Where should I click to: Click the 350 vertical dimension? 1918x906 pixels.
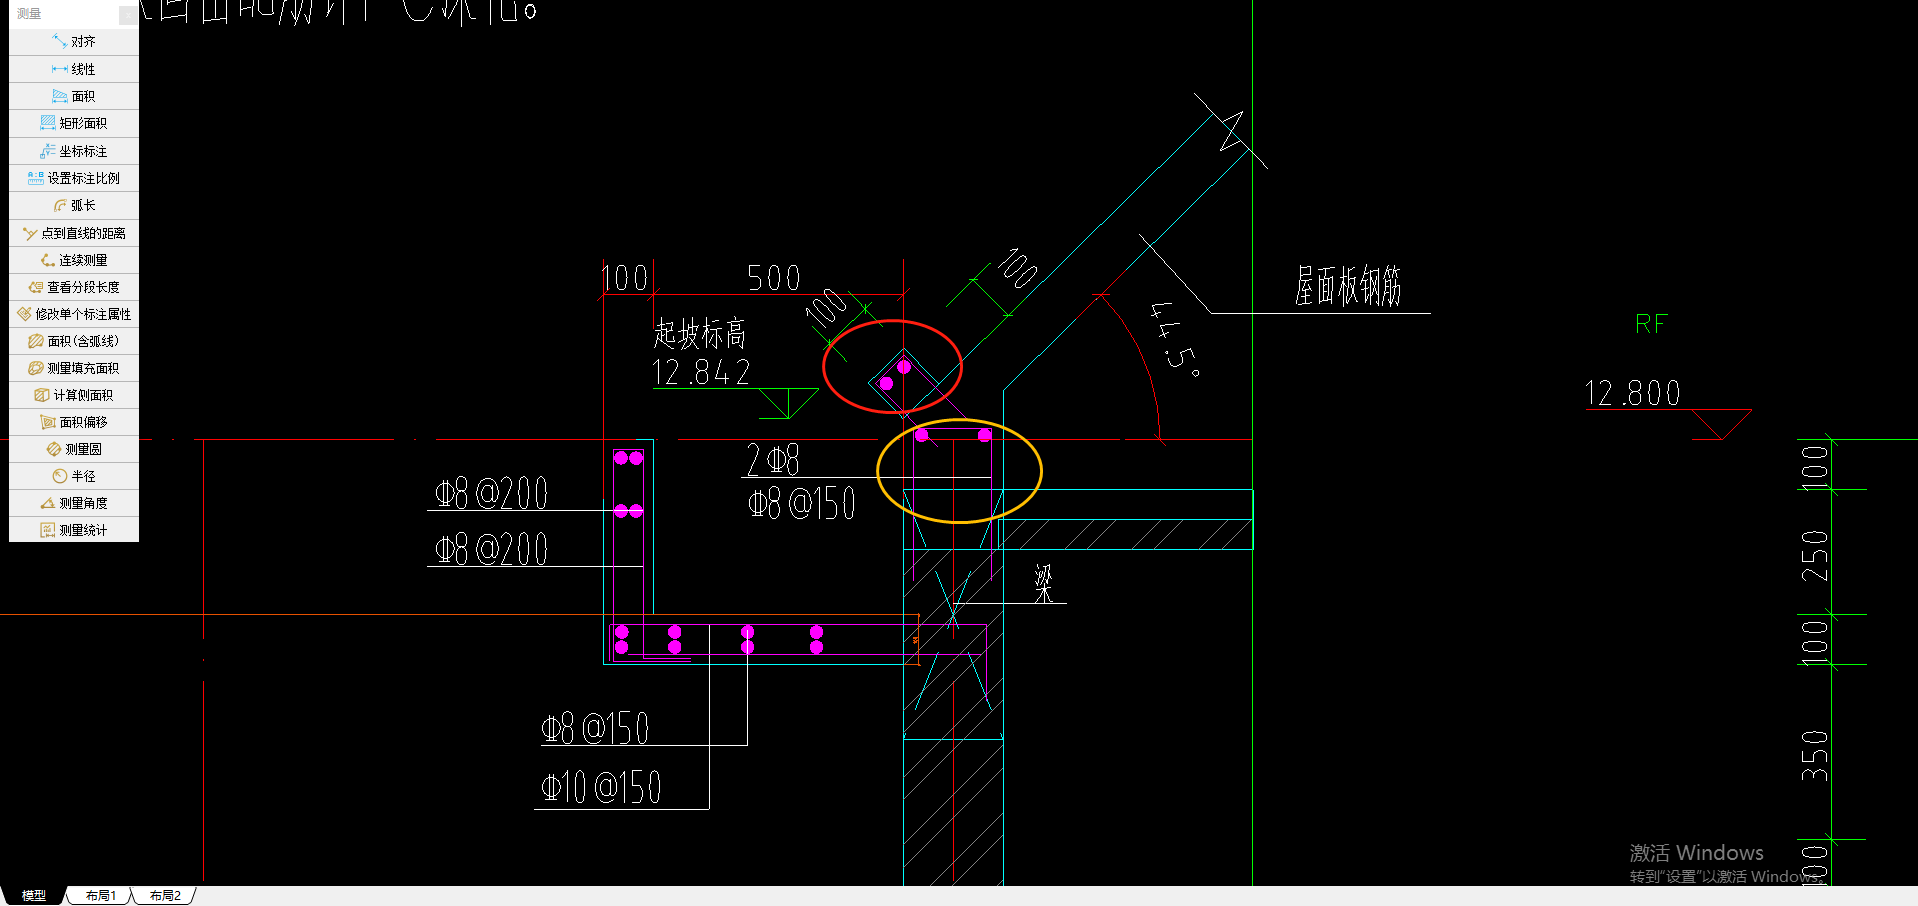pyautogui.click(x=1814, y=756)
